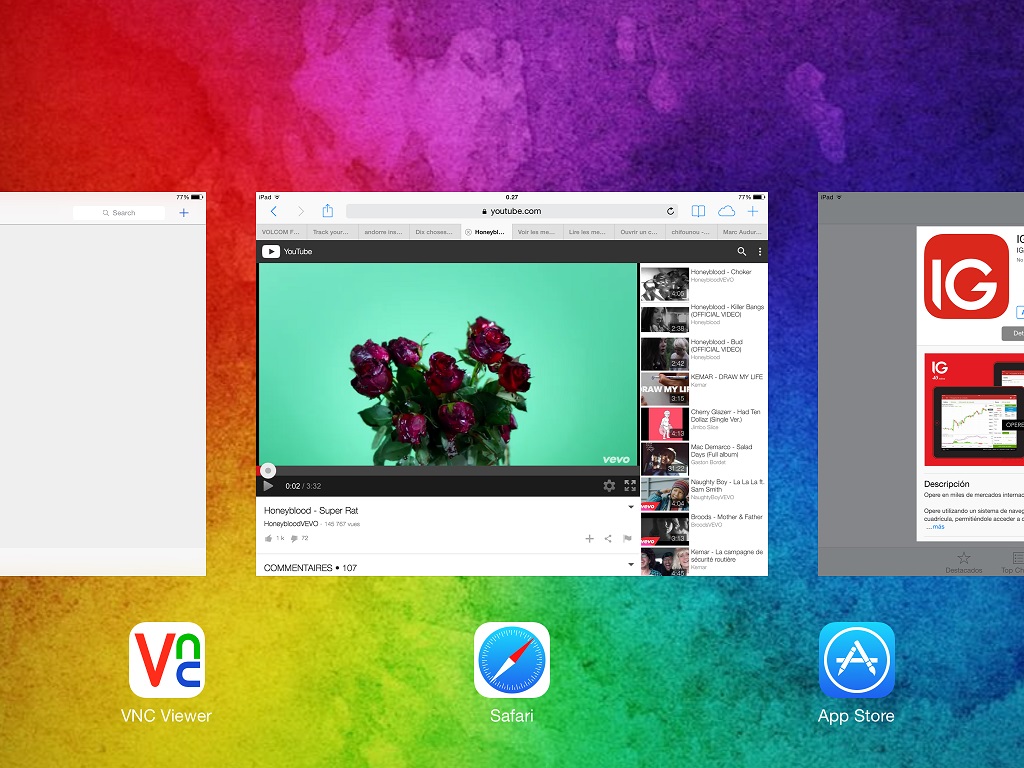This screenshot has height=768, width=1024.
Task: Switch to the Lire les me... tab
Action: [588, 232]
